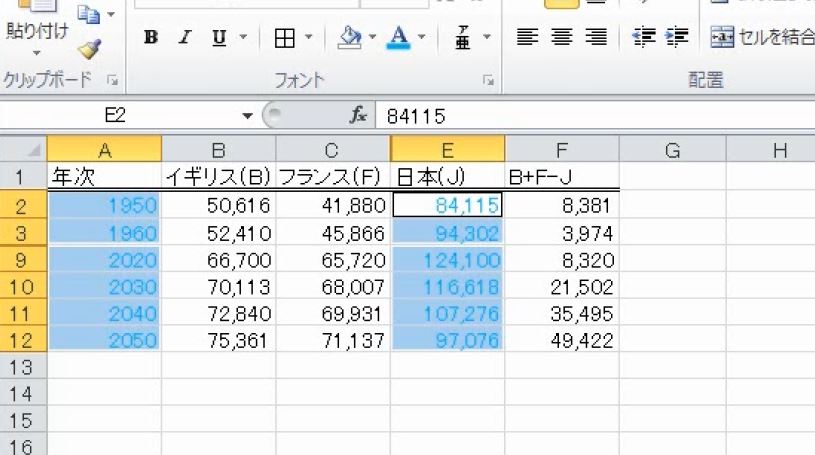
Task: Open the Underline style dropdown
Action: coord(243,37)
